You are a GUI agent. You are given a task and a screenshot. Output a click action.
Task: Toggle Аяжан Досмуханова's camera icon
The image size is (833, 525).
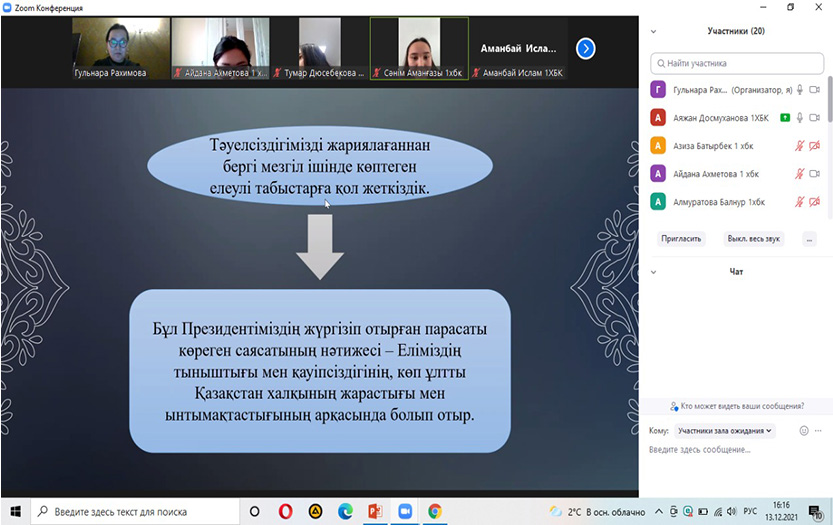(815, 118)
